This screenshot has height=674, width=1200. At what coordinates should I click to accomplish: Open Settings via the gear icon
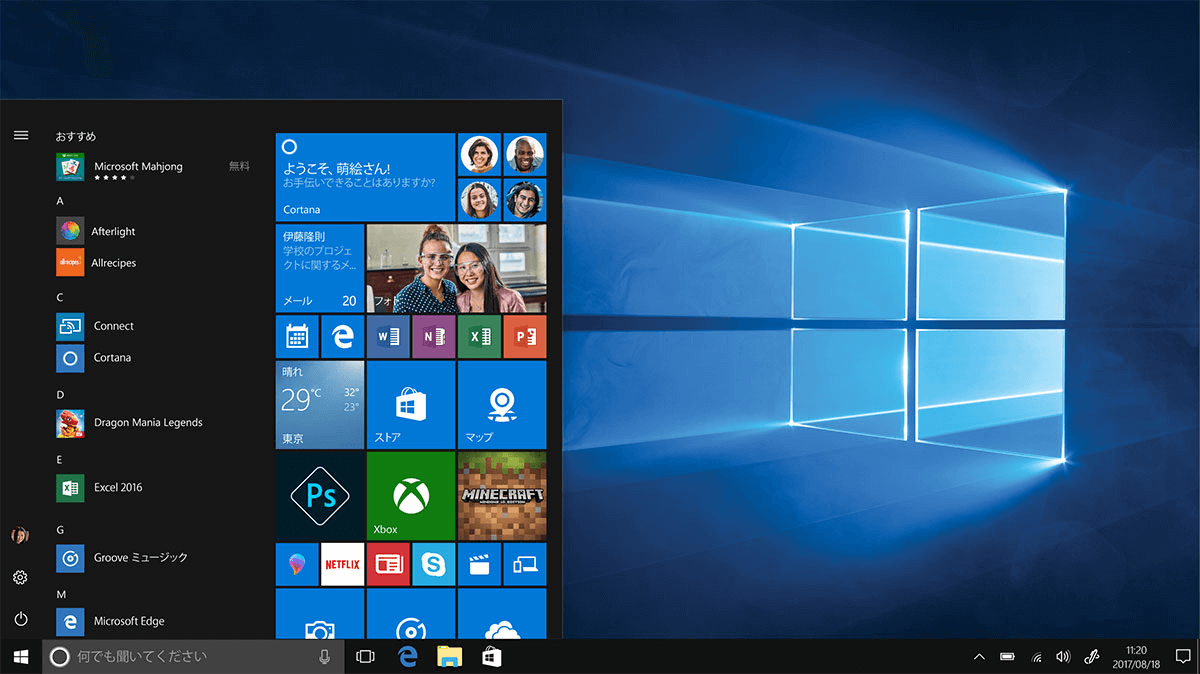[x=21, y=578]
